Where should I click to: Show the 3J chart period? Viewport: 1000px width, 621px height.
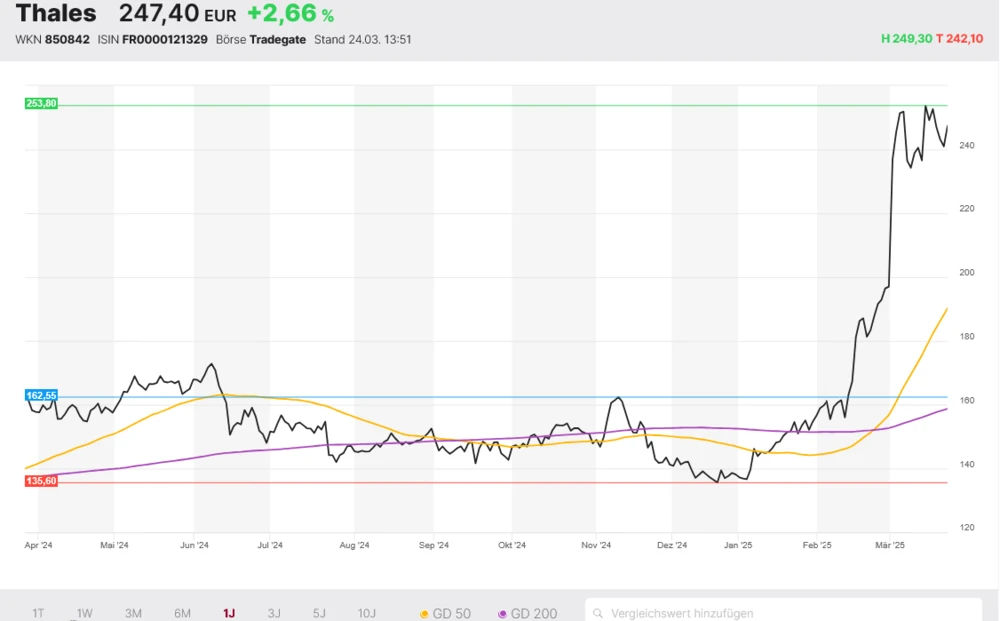(274, 613)
